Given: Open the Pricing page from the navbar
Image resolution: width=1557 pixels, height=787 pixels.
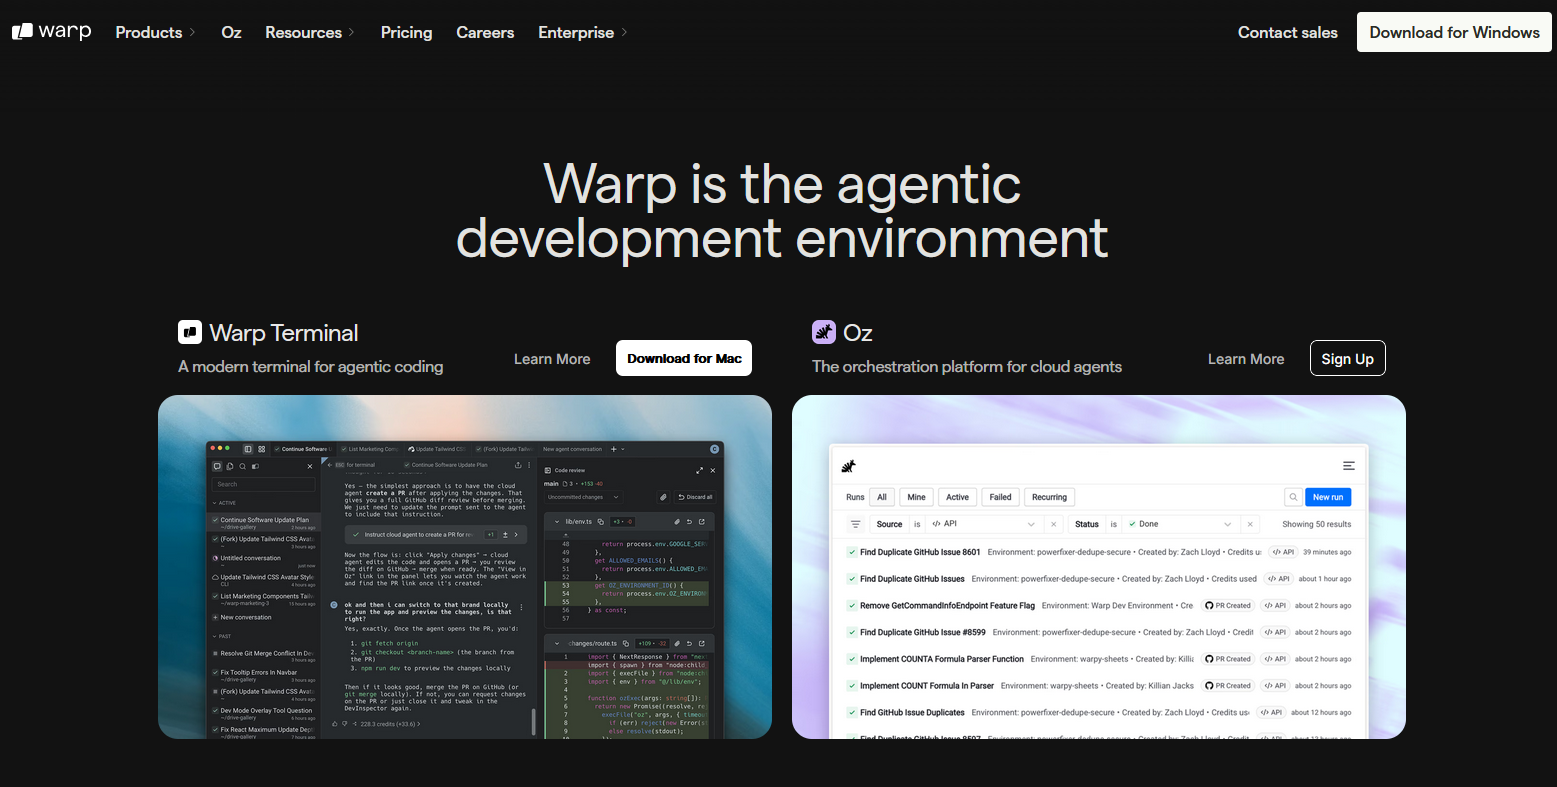Looking at the screenshot, I should [406, 32].
